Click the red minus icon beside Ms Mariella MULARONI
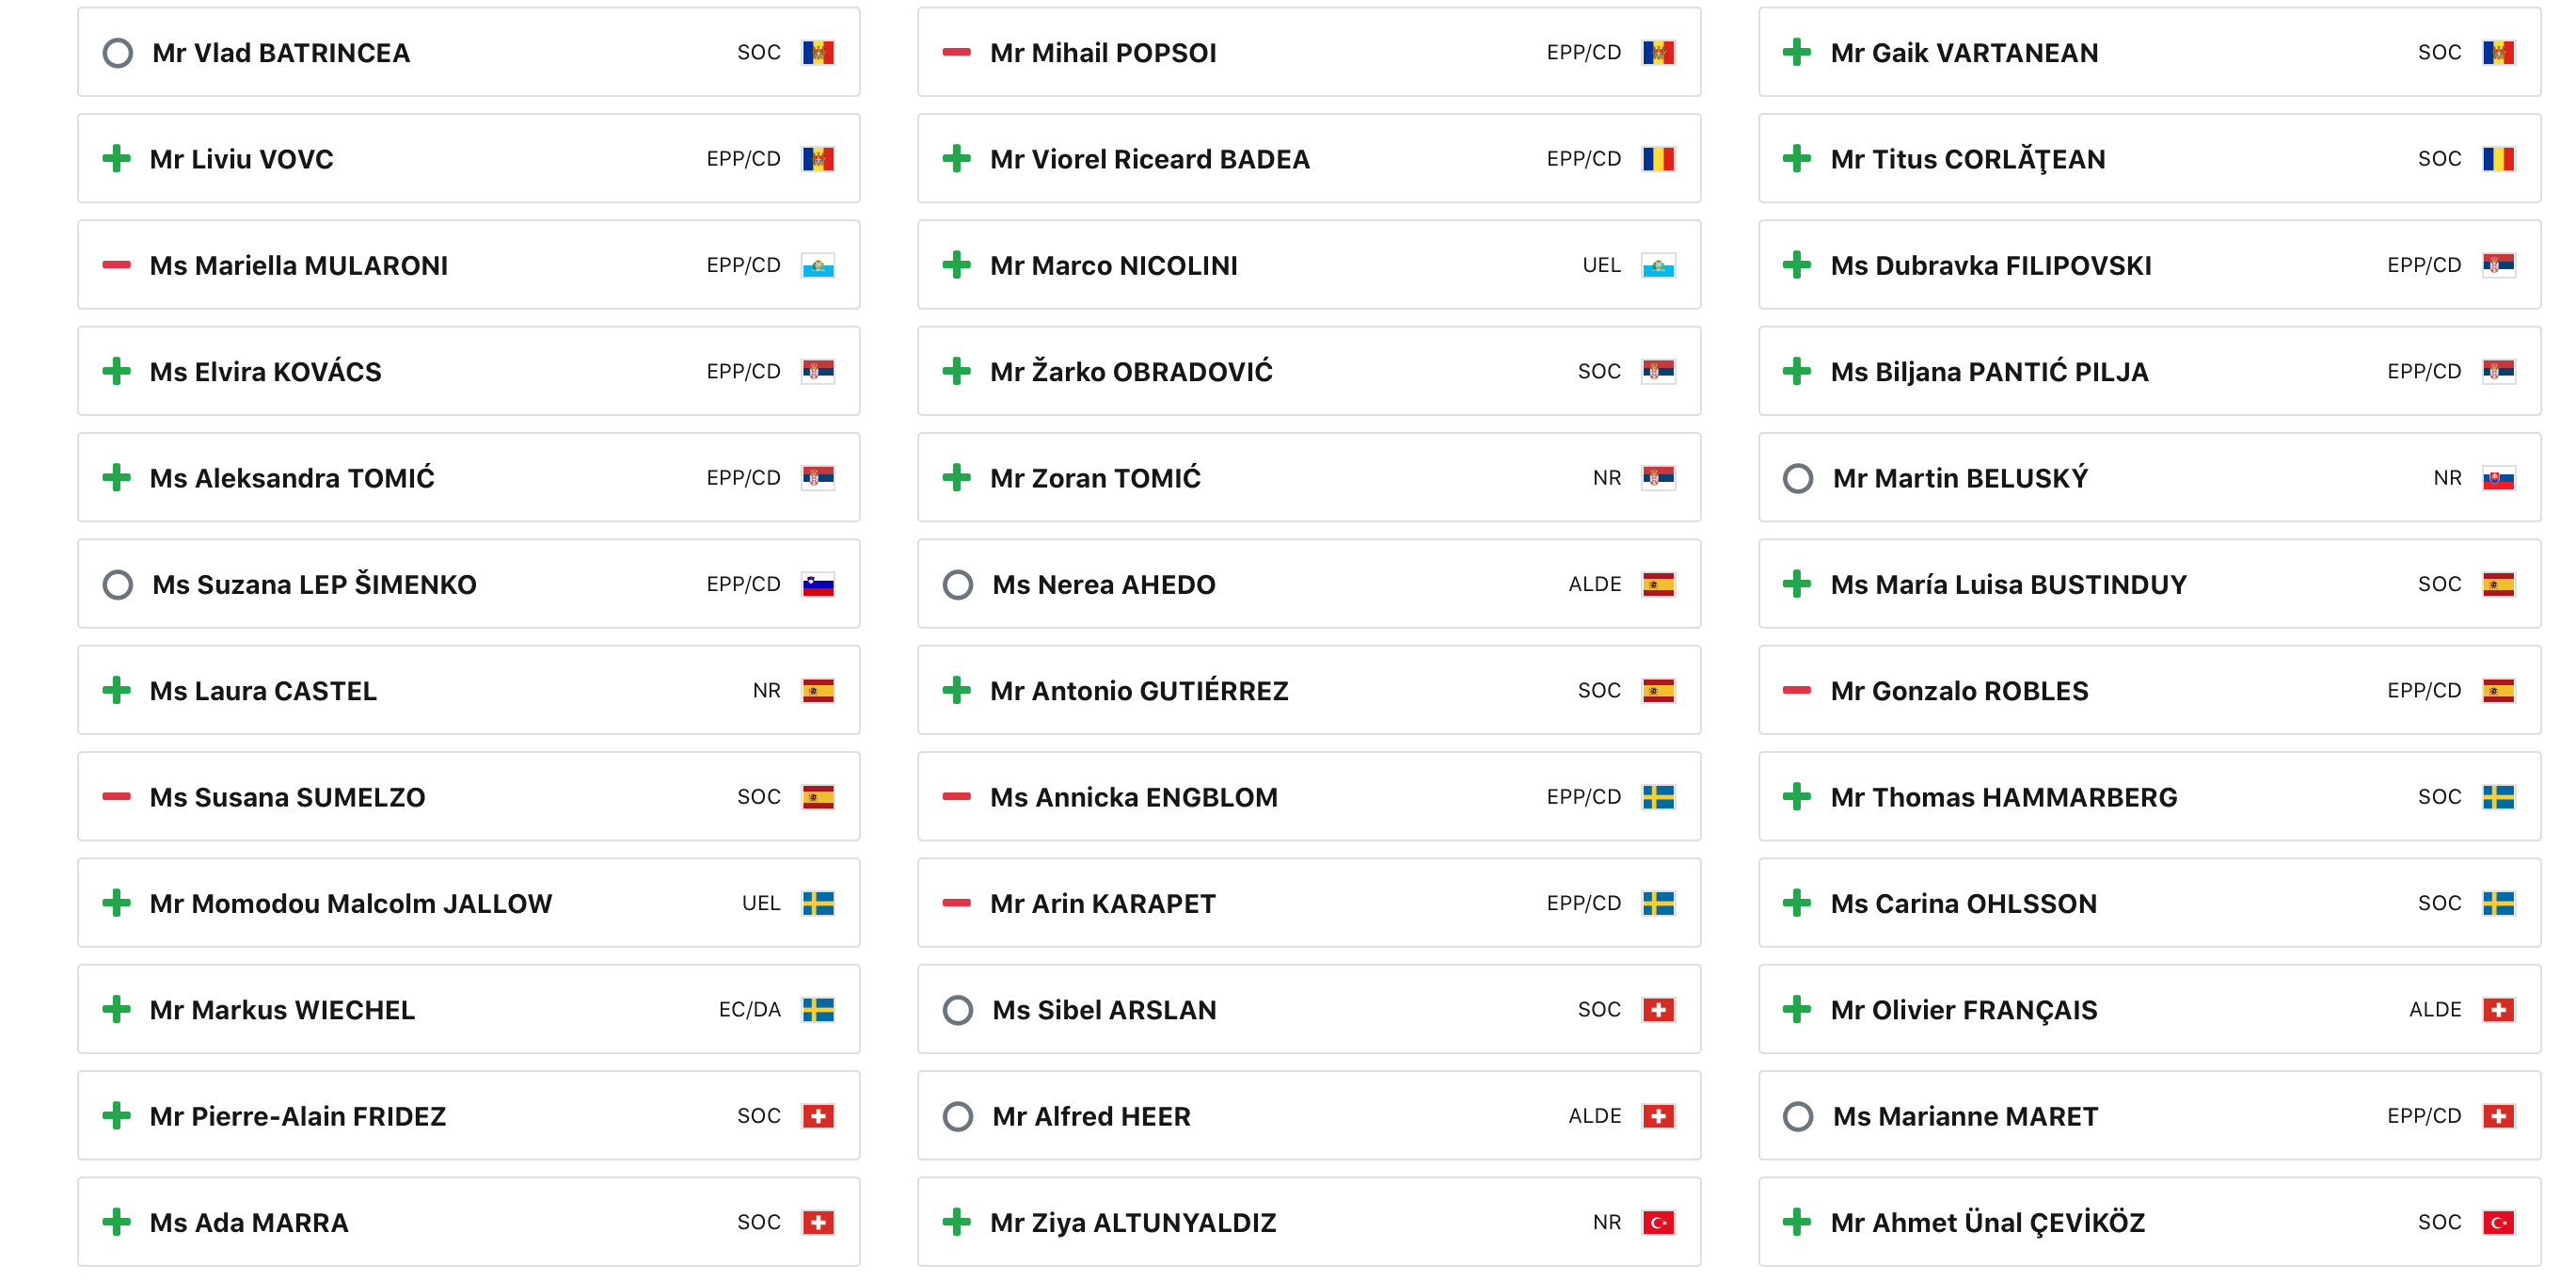 [x=116, y=265]
